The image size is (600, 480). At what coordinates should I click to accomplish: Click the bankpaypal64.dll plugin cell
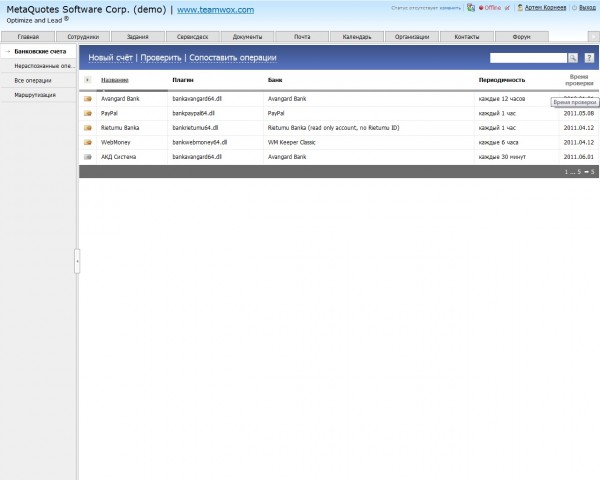(x=193, y=113)
